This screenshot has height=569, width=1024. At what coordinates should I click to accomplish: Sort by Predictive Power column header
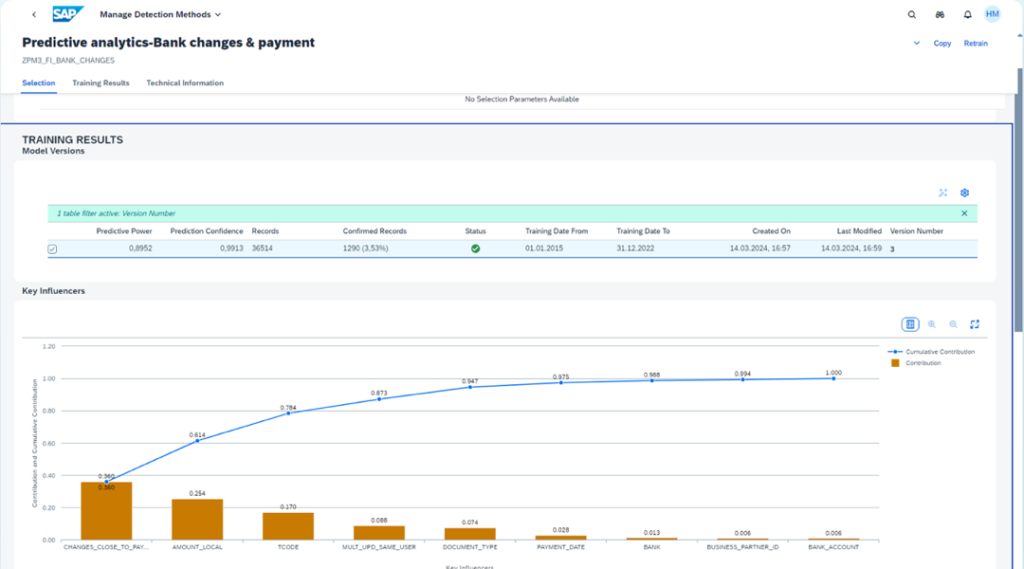(x=124, y=231)
